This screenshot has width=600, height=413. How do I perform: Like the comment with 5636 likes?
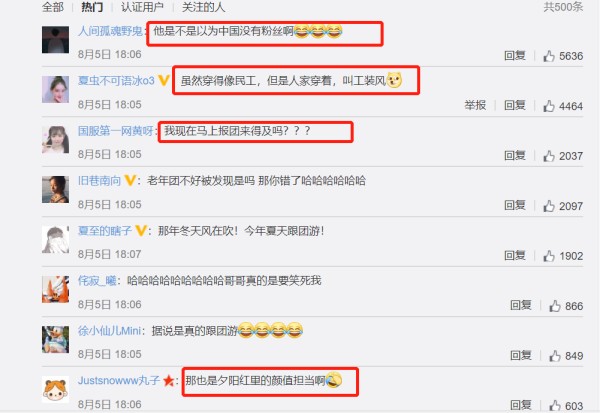pos(549,56)
